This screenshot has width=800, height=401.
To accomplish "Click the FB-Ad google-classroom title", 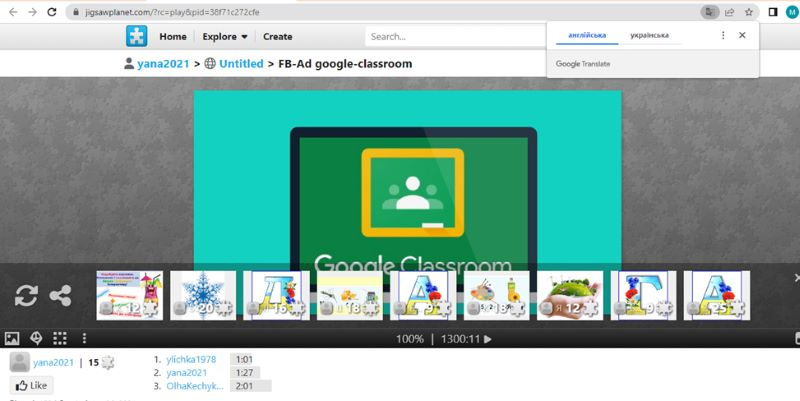I will click(345, 64).
